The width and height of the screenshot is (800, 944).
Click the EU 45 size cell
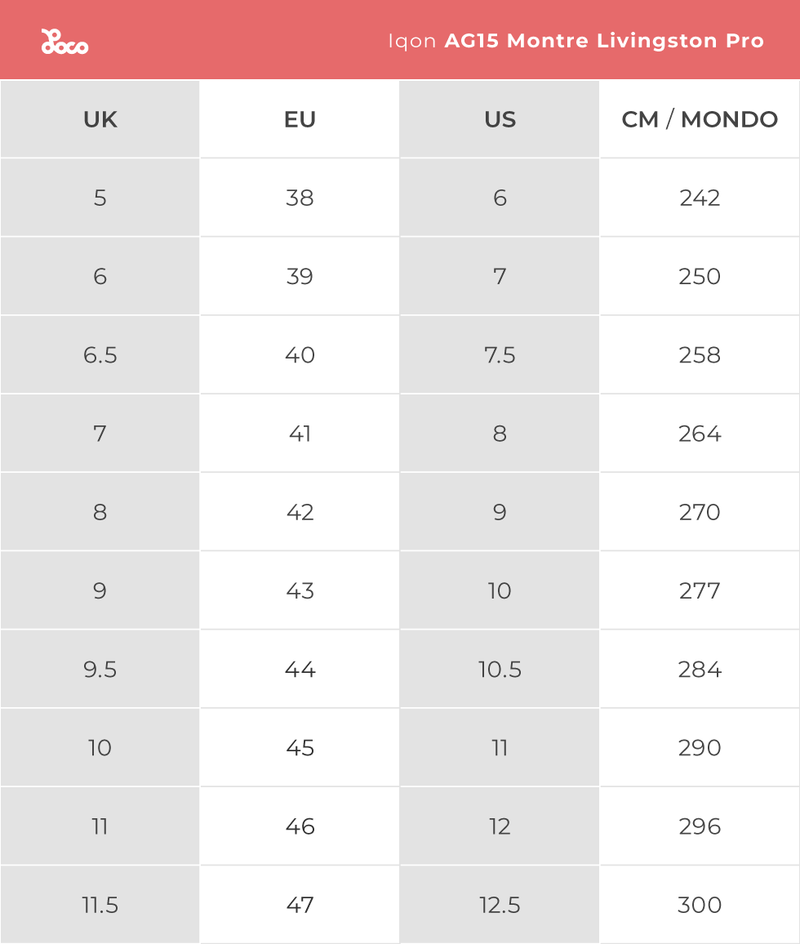click(300, 748)
